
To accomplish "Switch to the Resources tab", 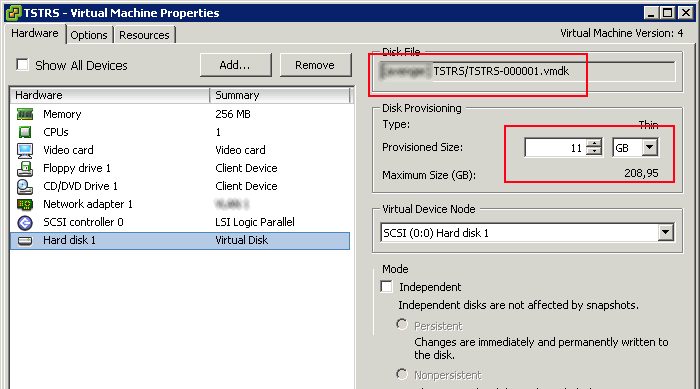I will pos(144,35).
